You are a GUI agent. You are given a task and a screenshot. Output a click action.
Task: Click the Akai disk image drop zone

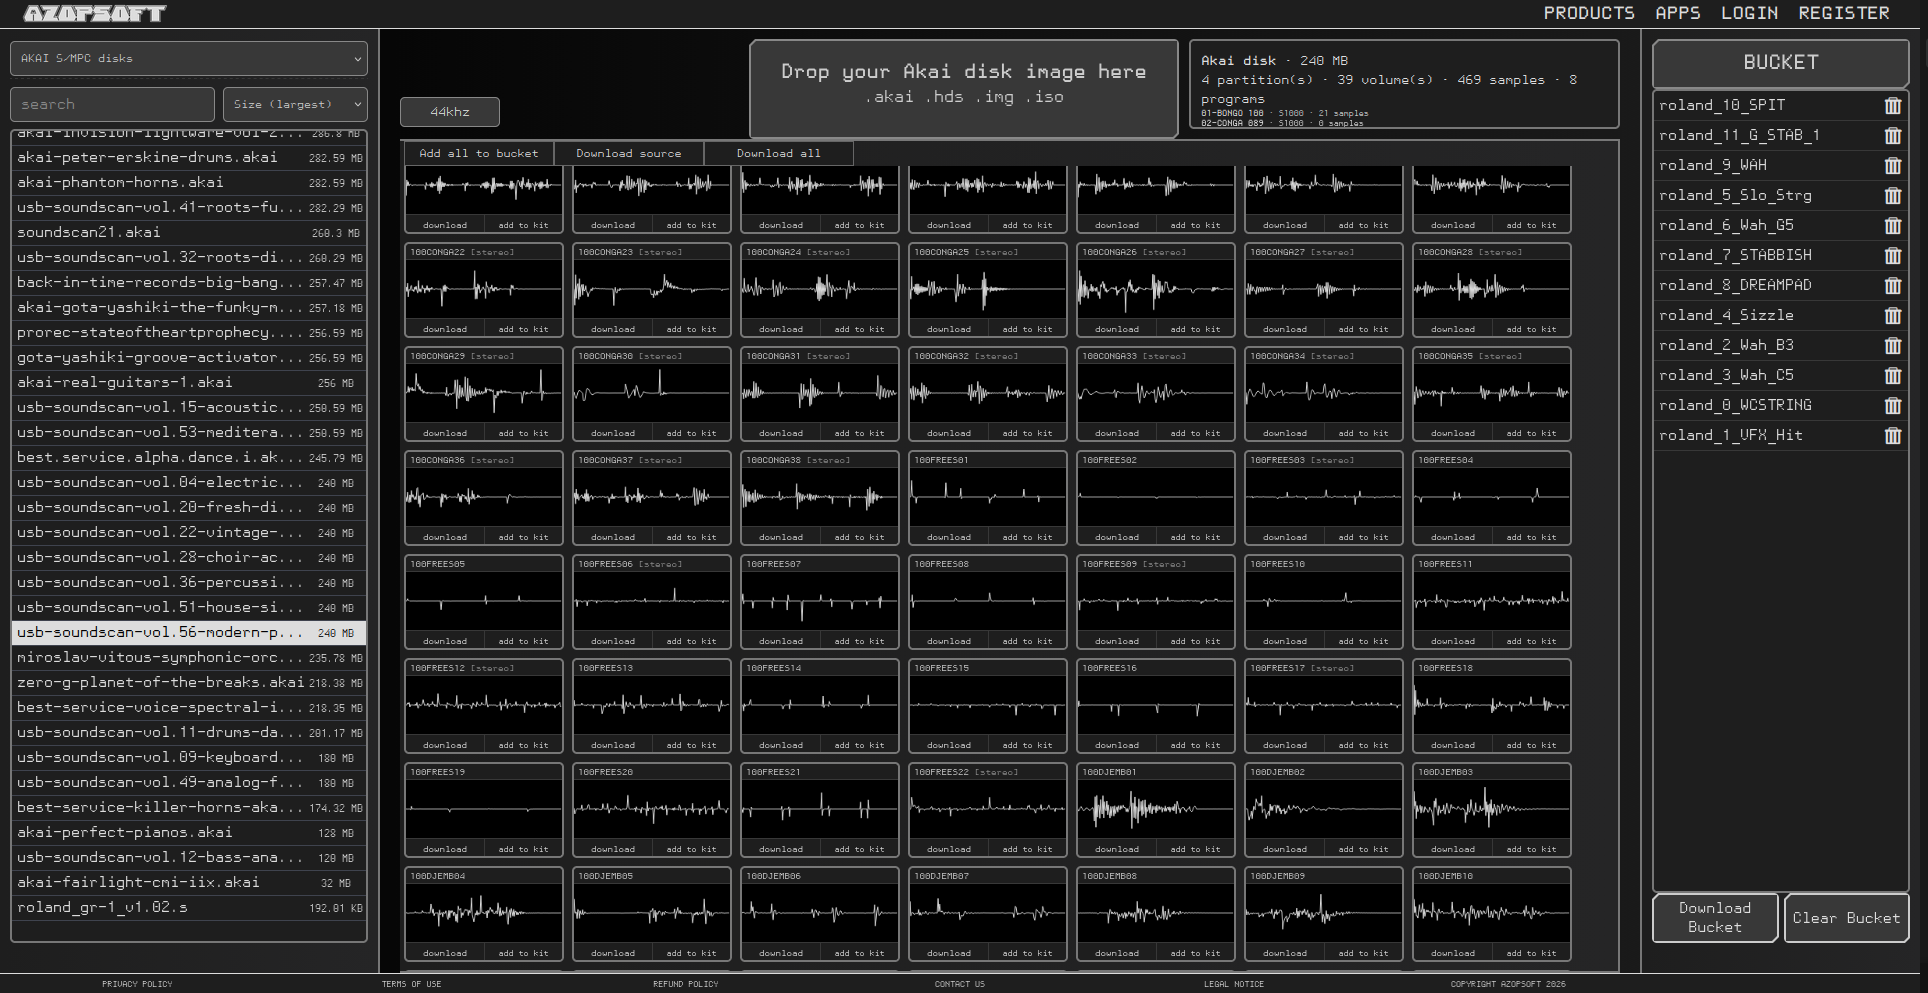[964, 88]
